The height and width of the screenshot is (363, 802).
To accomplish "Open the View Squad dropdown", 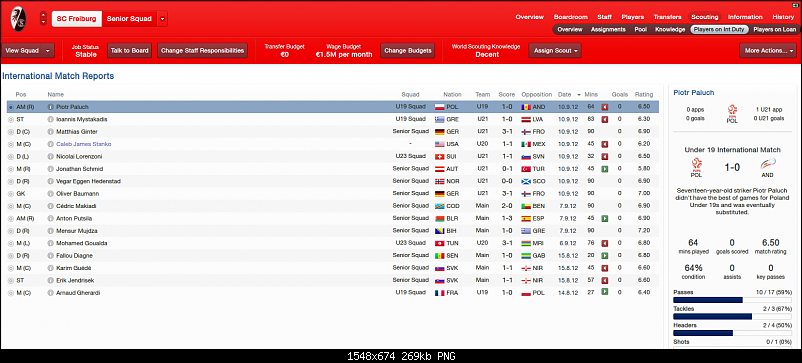I will click(x=28, y=51).
